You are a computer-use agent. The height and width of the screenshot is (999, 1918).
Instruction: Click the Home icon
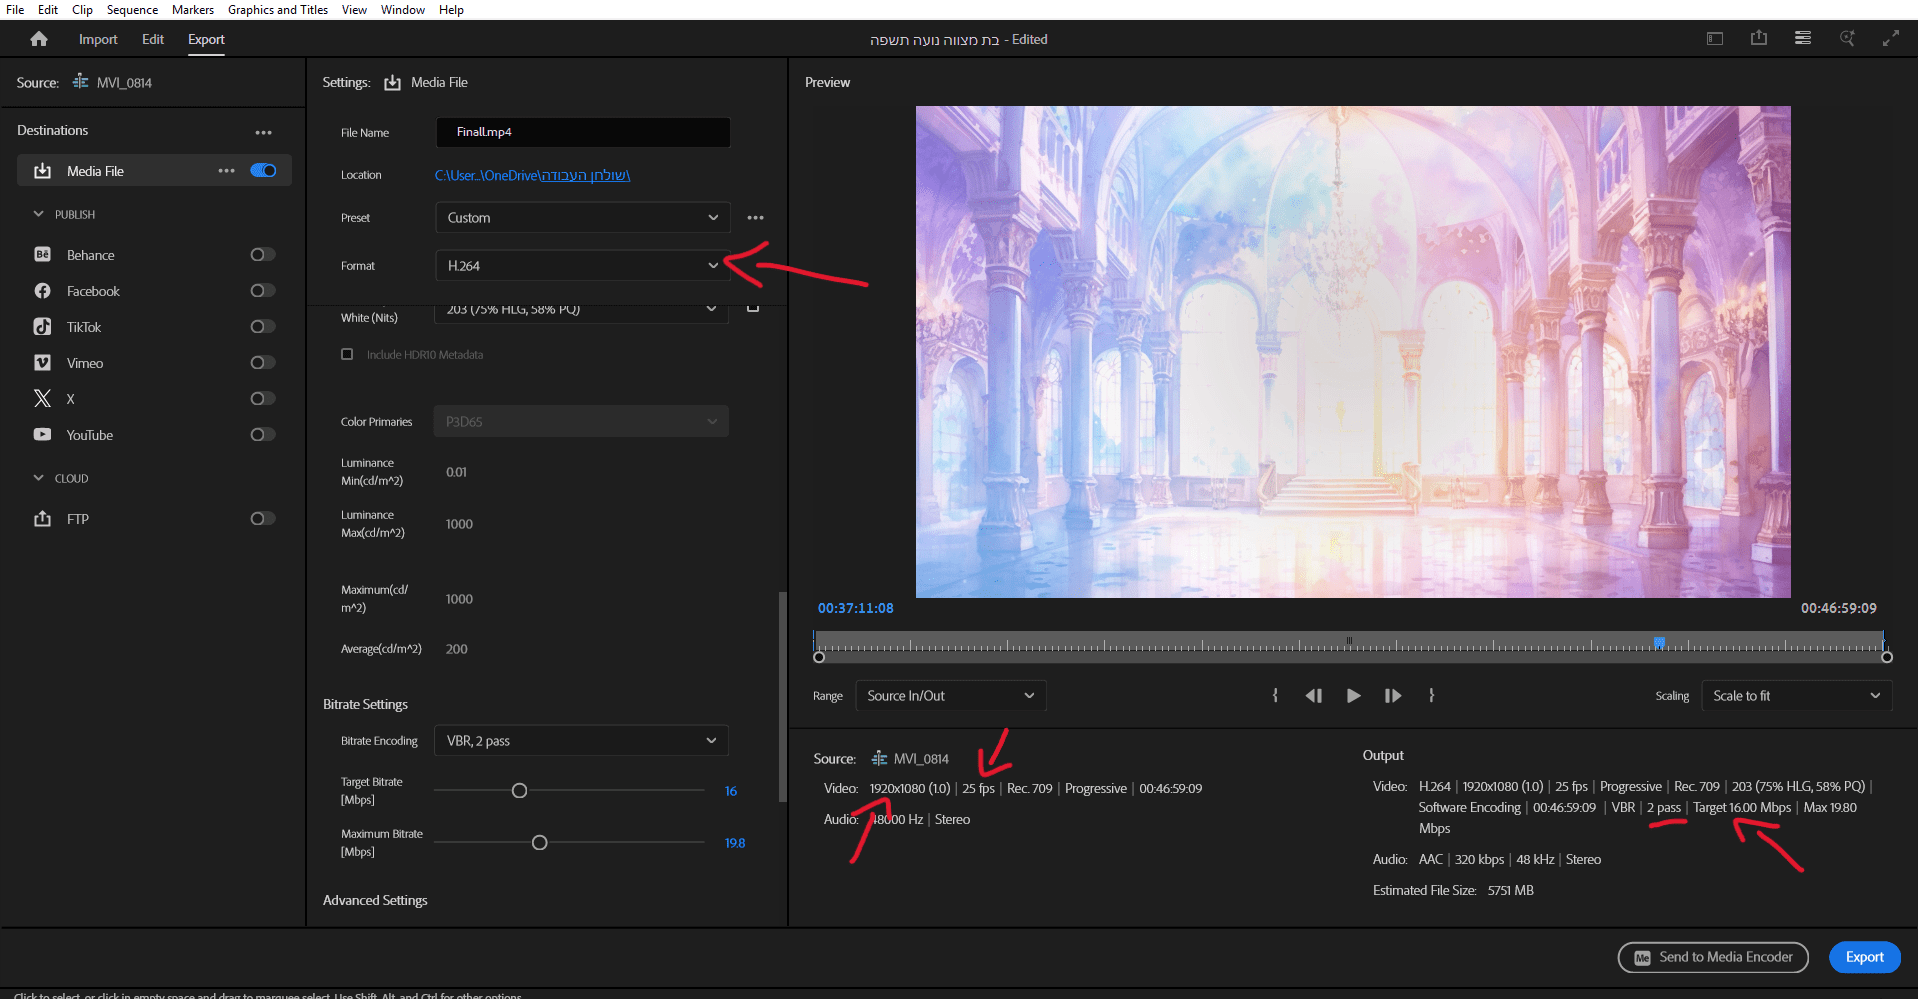39,39
